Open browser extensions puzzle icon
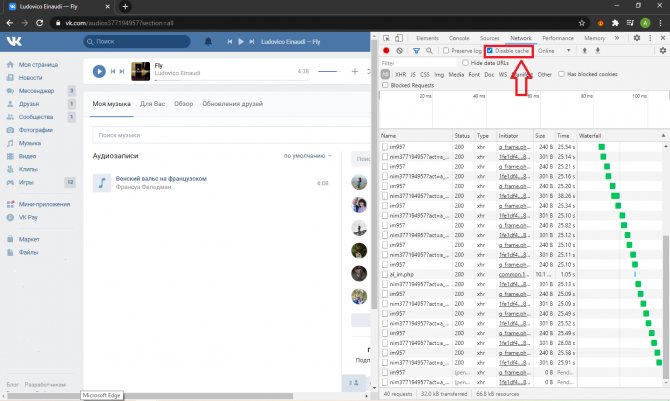Image resolution: width=670 pixels, height=401 pixels. pos(615,23)
